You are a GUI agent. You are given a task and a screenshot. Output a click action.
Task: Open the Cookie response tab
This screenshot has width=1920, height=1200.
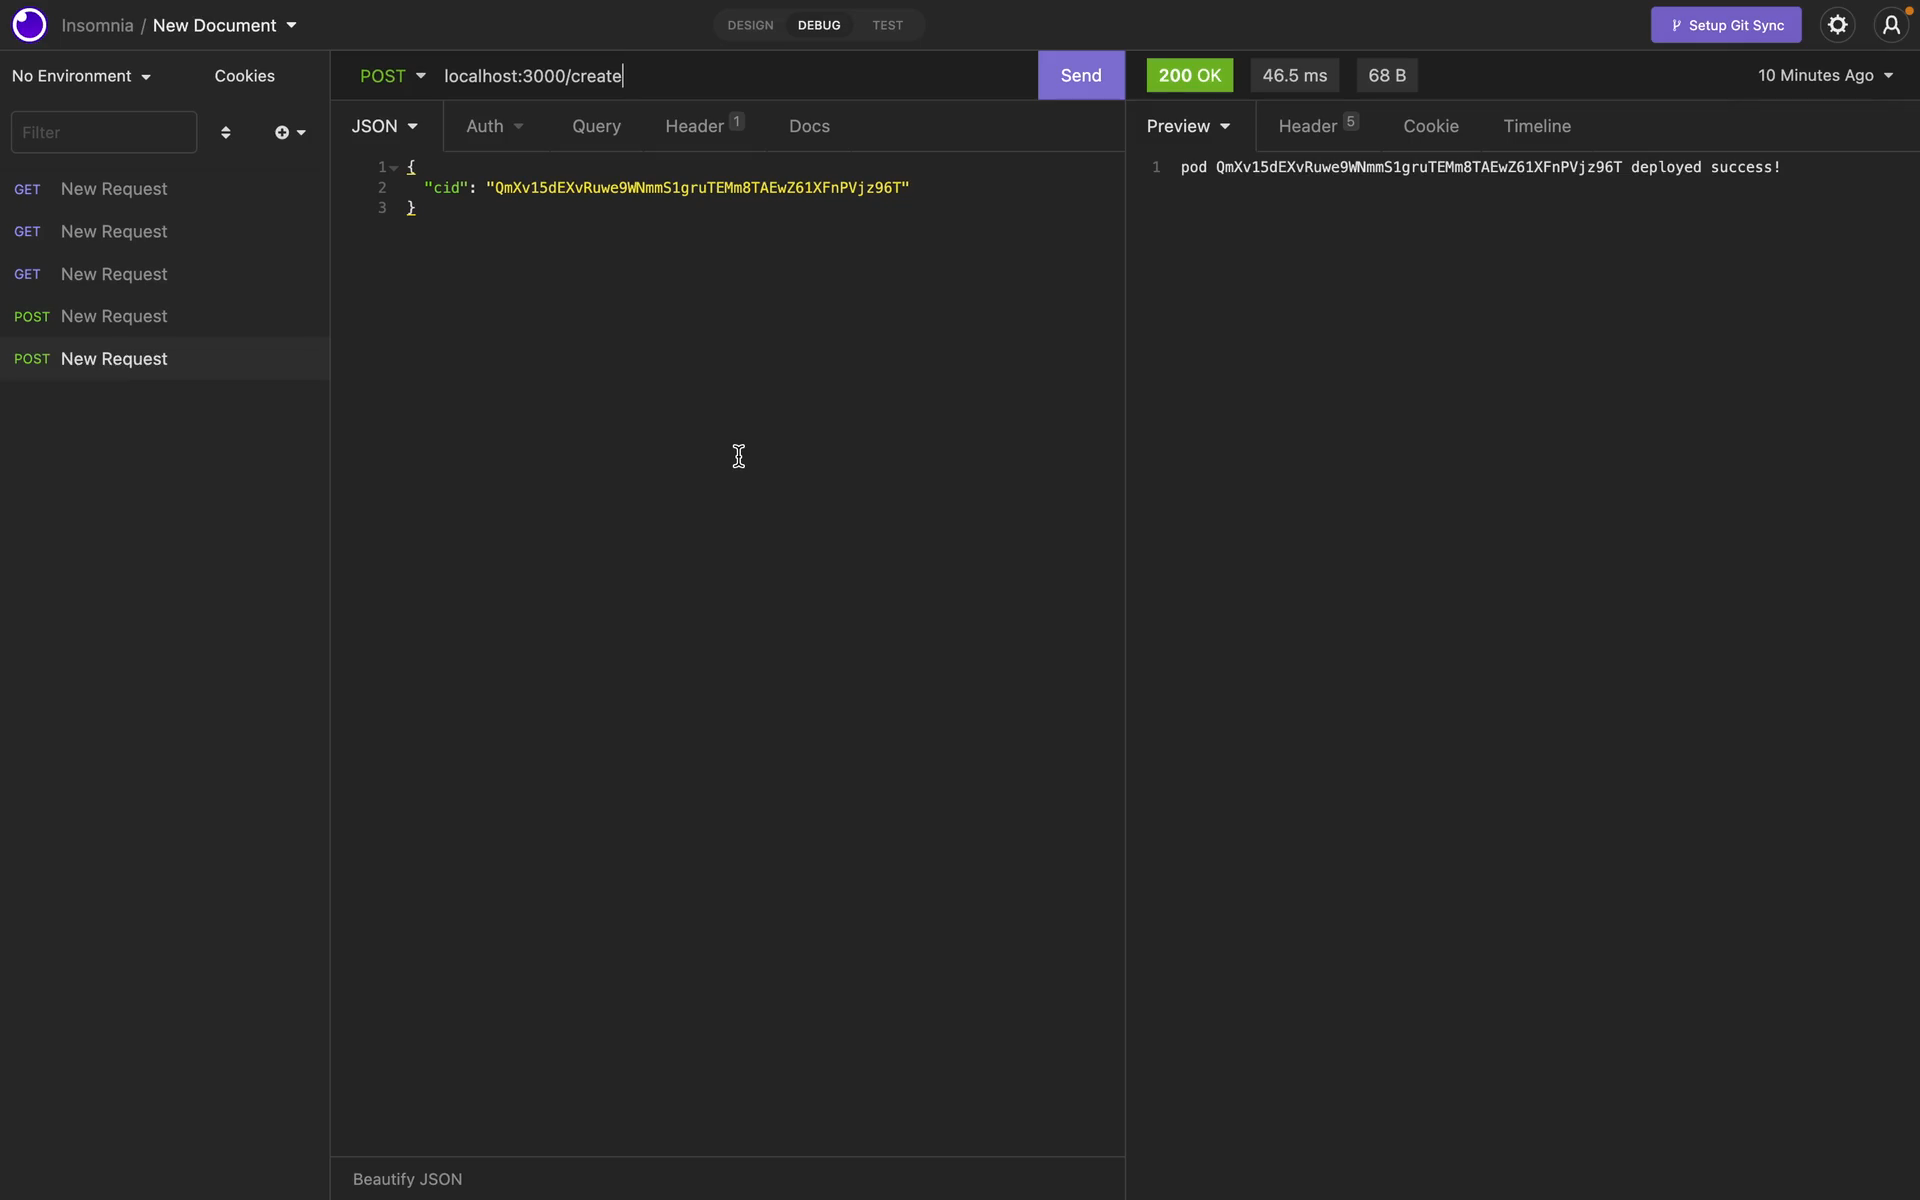(x=1430, y=126)
